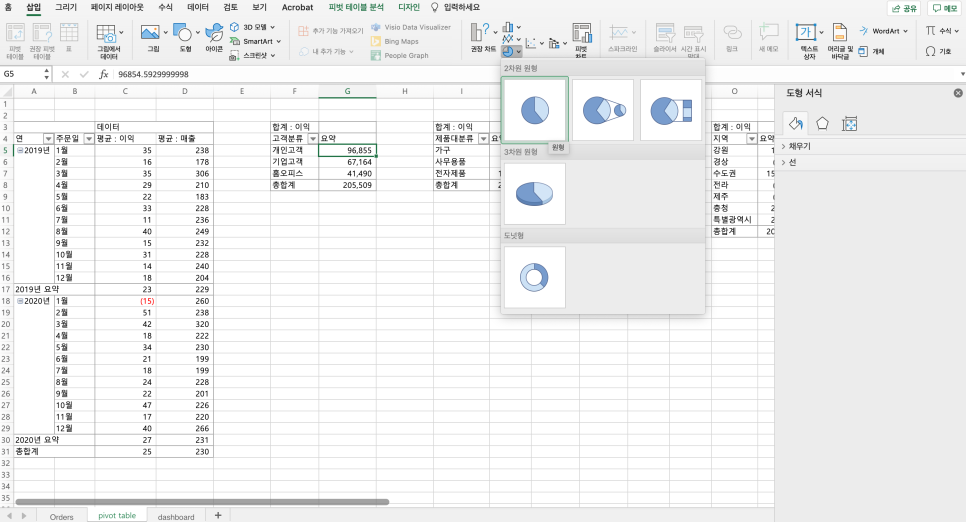Image resolution: width=966 pixels, height=522 pixels.
Task: Switch to the 그리기 tab
Action: click(x=66, y=7)
